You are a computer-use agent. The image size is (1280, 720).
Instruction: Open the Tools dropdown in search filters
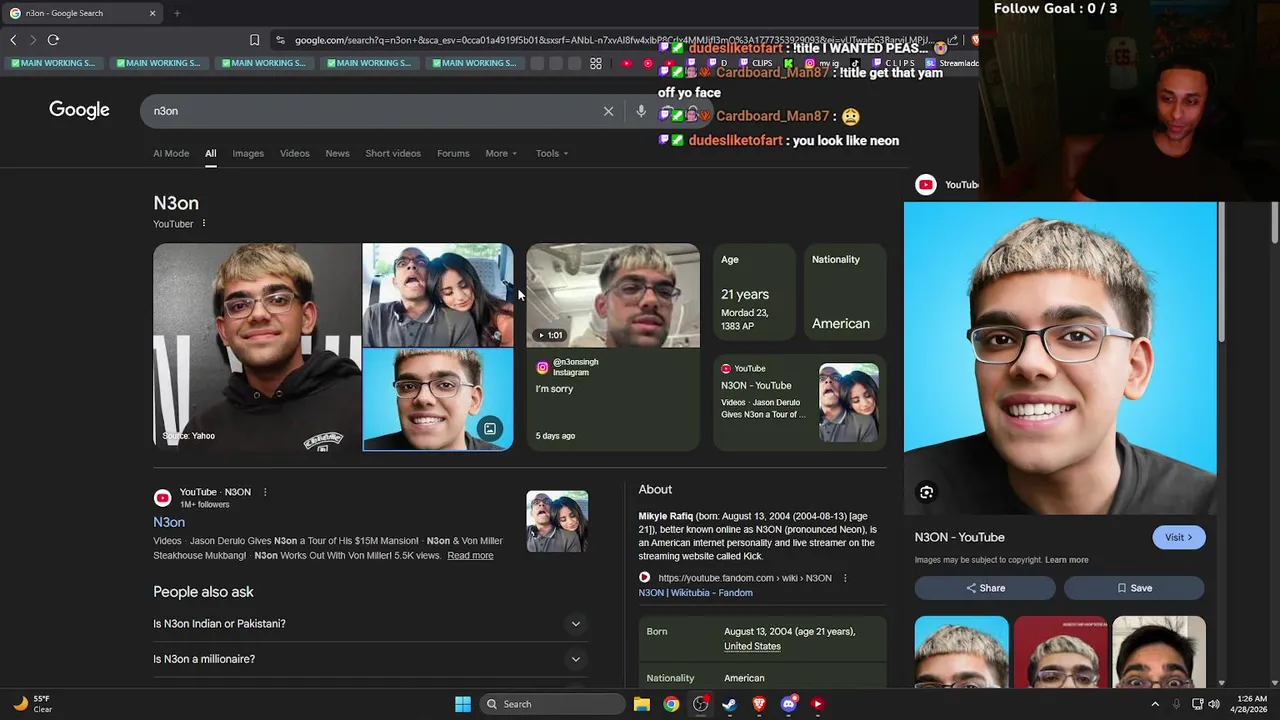click(x=552, y=153)
